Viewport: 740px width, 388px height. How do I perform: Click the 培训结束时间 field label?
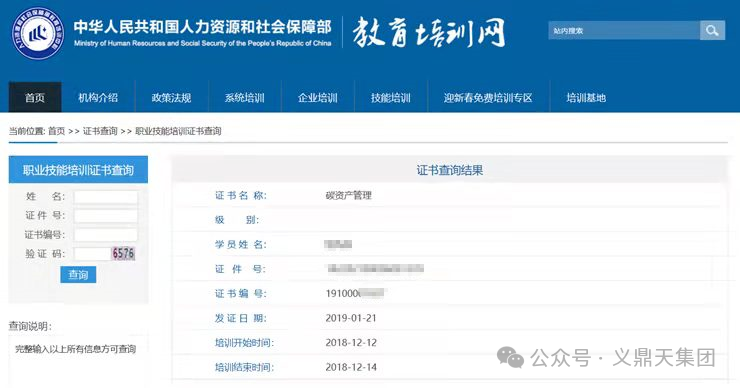[244, 367]
